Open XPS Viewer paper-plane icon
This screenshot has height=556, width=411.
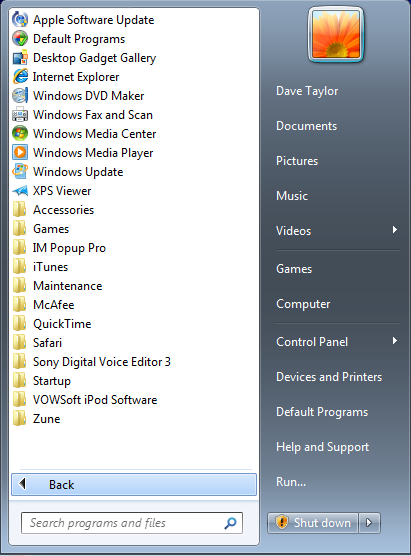pyautogui.click(x=20, y=191)
